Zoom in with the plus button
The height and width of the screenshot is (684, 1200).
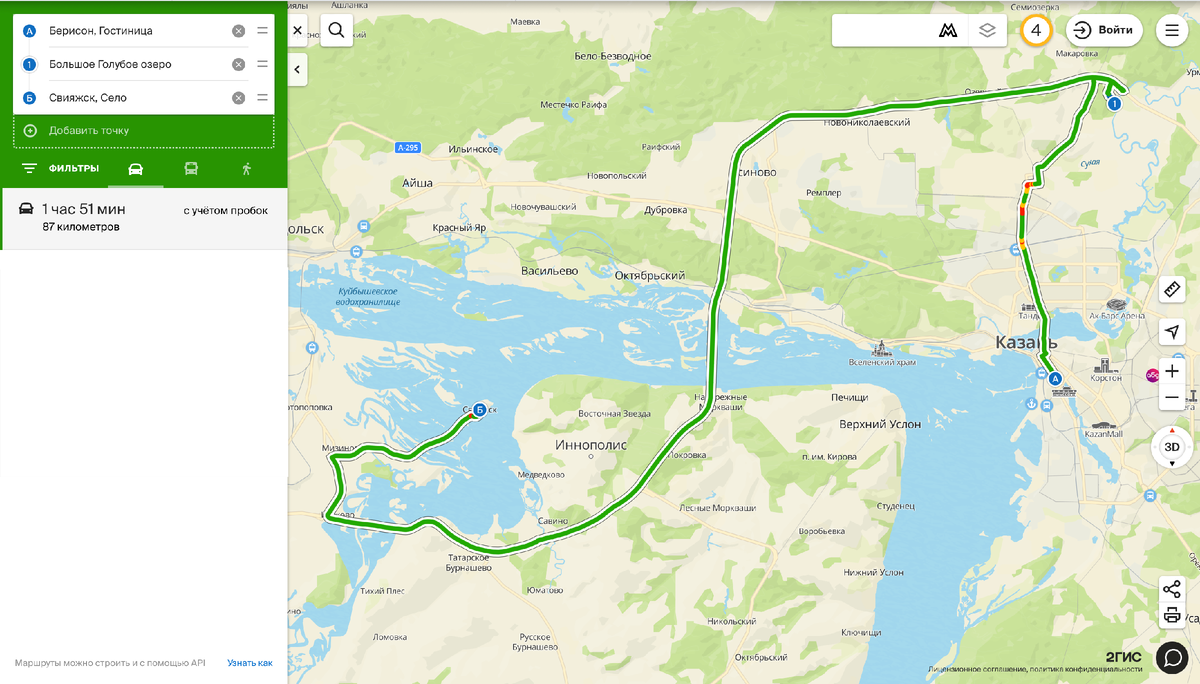(1172, 371)
